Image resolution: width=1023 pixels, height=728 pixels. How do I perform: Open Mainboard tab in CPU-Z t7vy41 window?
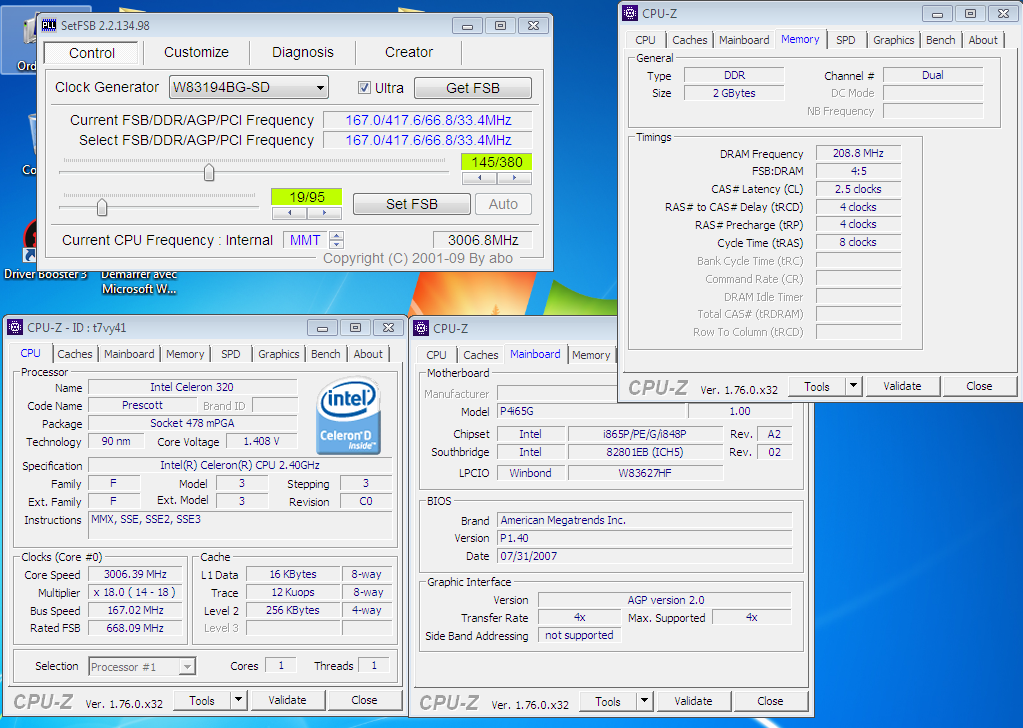click(x=129, y=354)
